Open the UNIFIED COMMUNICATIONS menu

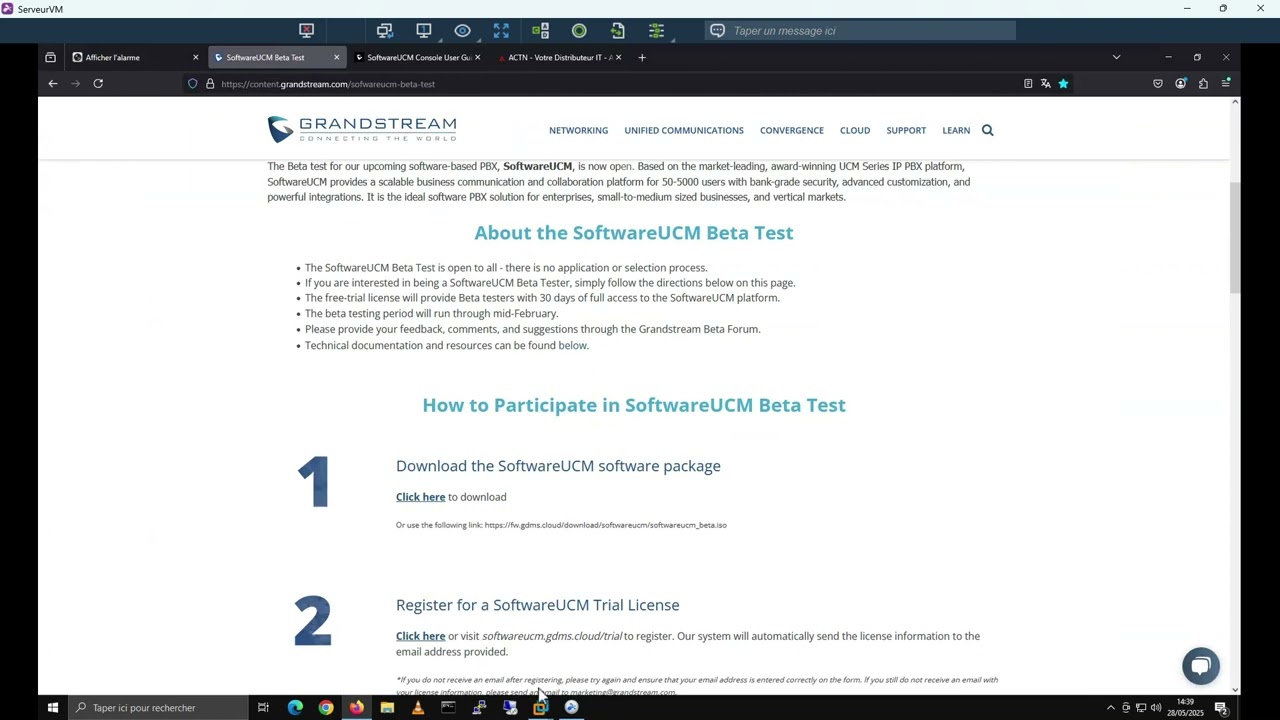tap(684, 130)
